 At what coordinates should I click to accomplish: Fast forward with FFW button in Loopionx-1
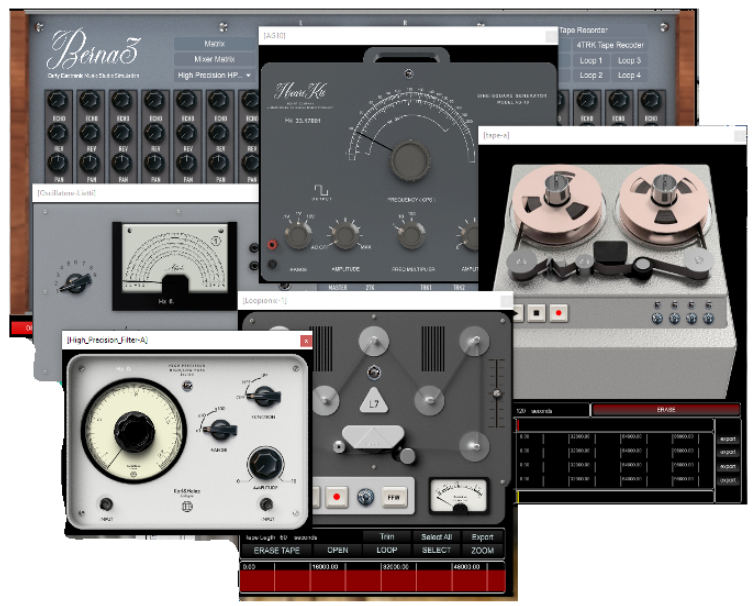(x=393, y=497)
